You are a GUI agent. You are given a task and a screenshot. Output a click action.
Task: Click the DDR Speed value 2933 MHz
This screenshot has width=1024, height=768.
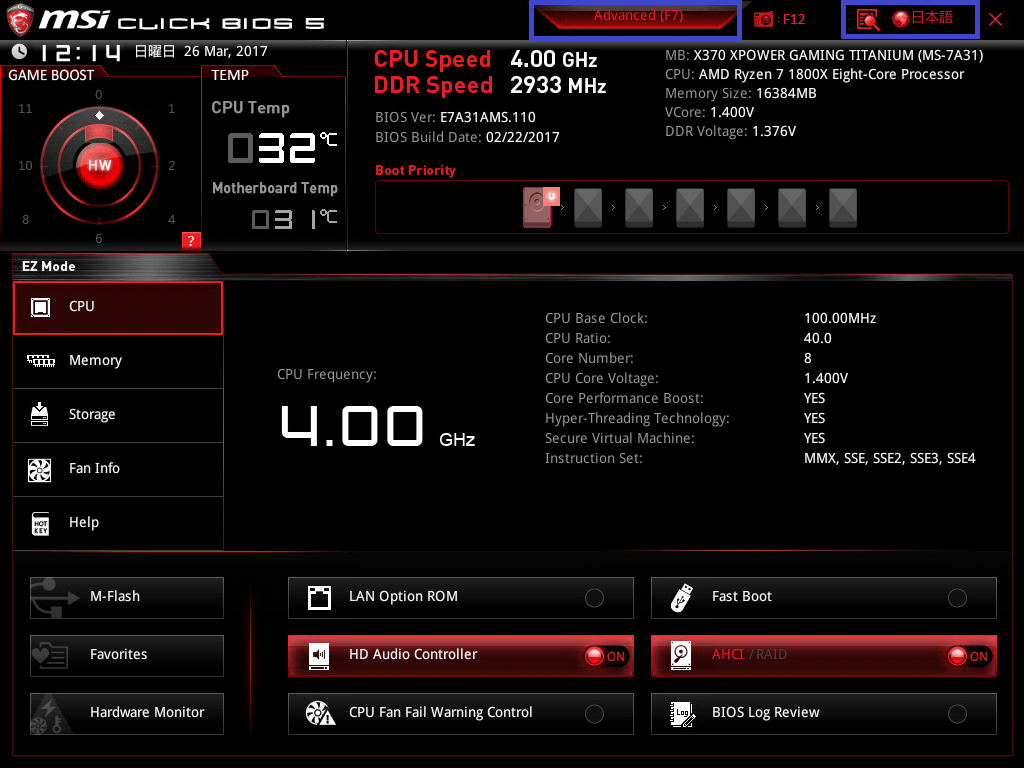point(558,86)
